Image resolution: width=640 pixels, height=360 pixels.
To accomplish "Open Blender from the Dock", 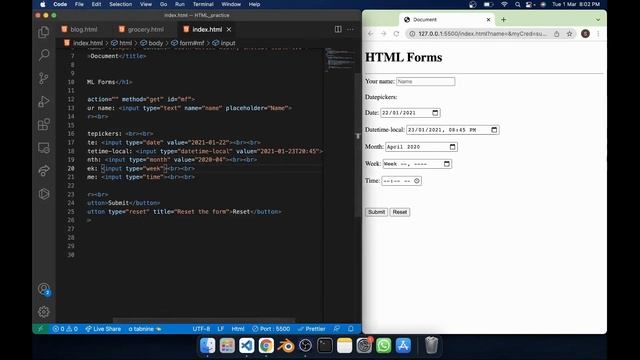I will (x=286, y=346).
